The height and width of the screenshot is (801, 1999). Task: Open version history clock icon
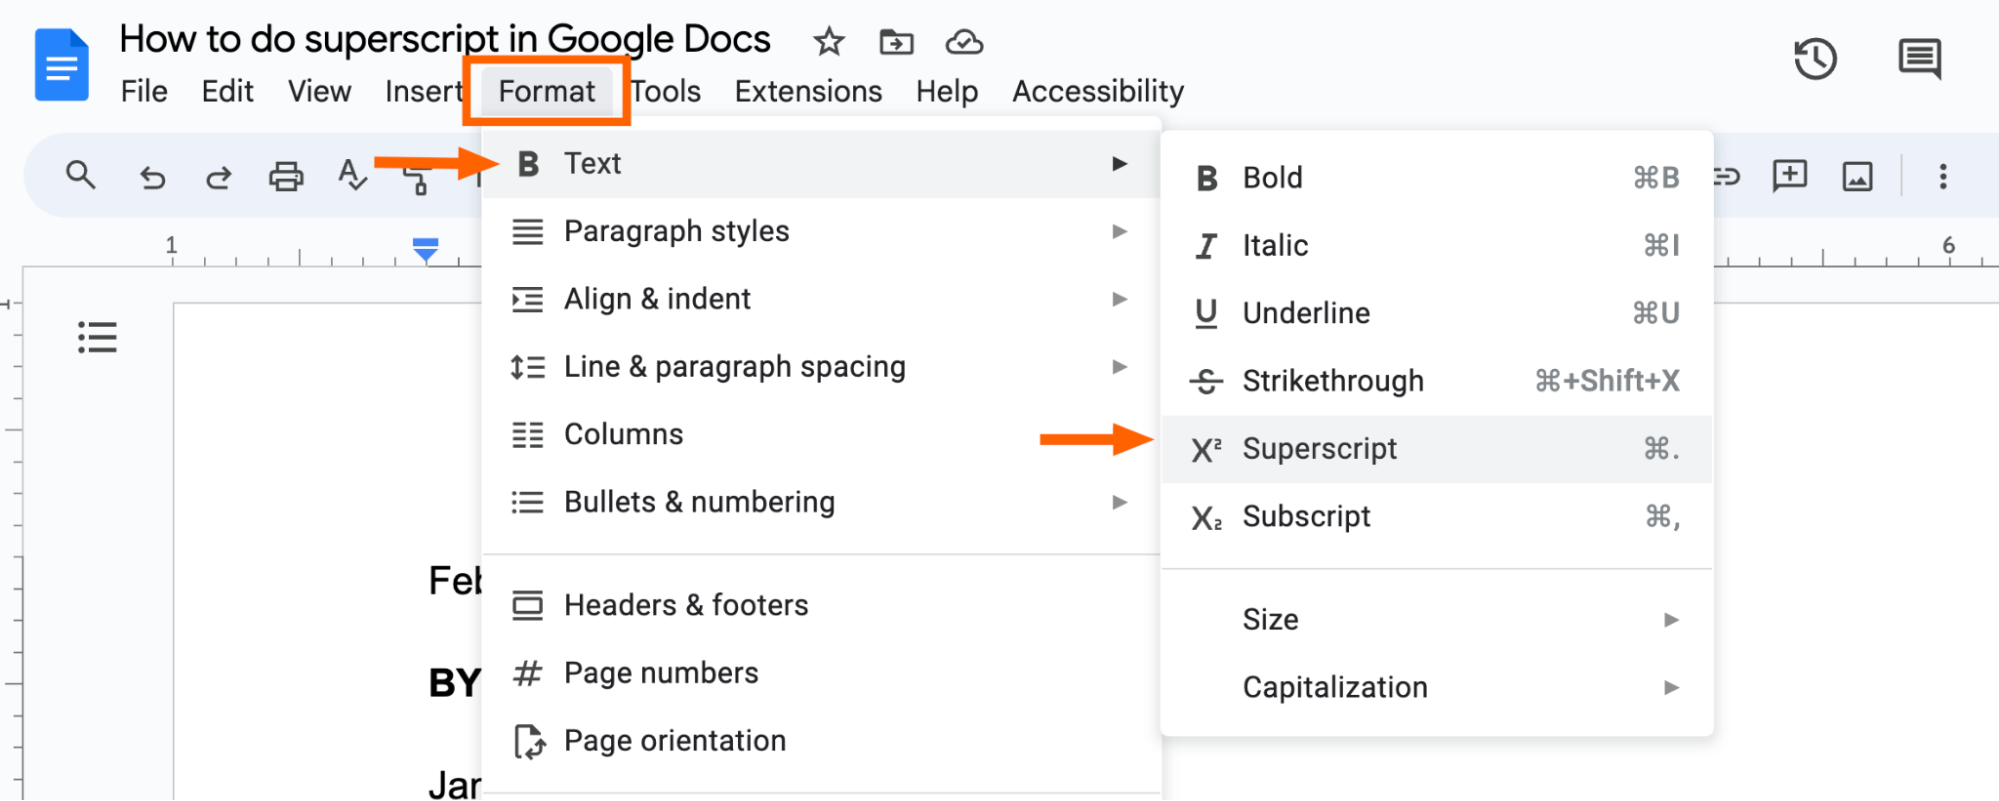coord(1815,59)
